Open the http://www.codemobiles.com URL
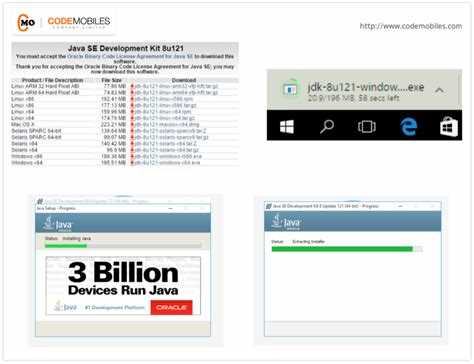Viewport: 474px width, 364px height. [x=411, y=26]
